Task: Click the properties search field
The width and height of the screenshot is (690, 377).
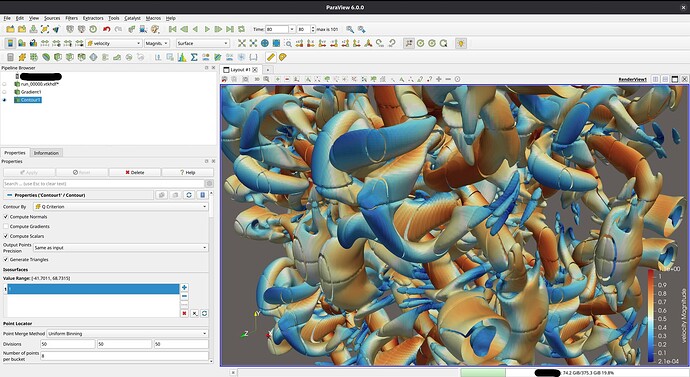Action: coord(103,183)
